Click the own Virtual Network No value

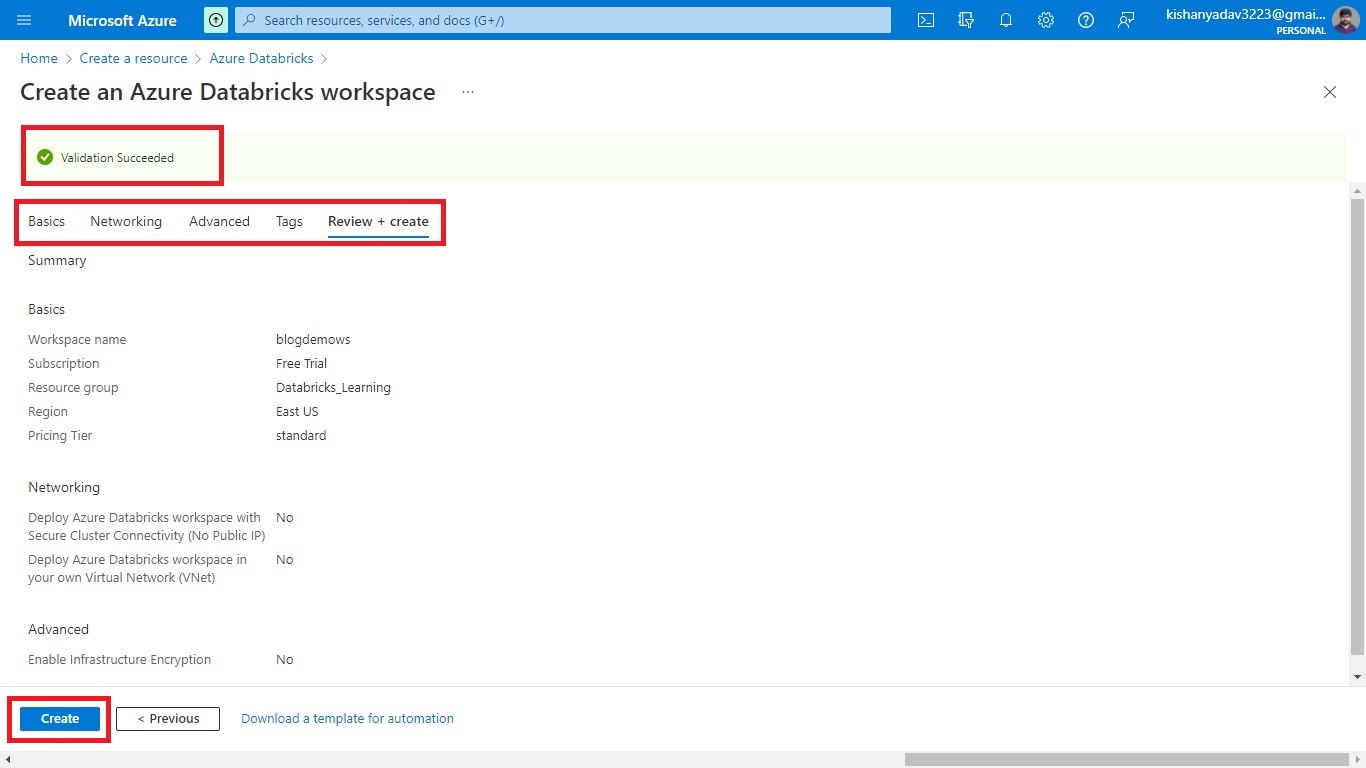(284, 559)
